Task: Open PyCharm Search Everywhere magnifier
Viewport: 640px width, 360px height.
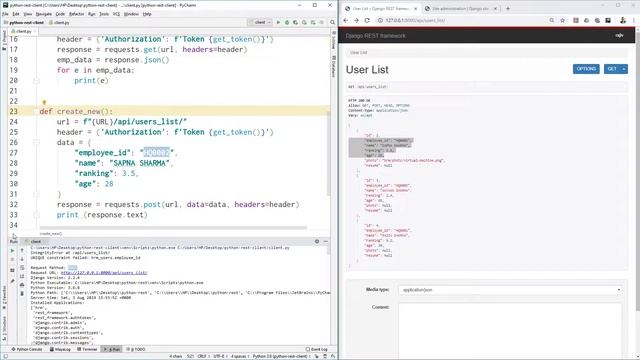Action: click(332, 22)
